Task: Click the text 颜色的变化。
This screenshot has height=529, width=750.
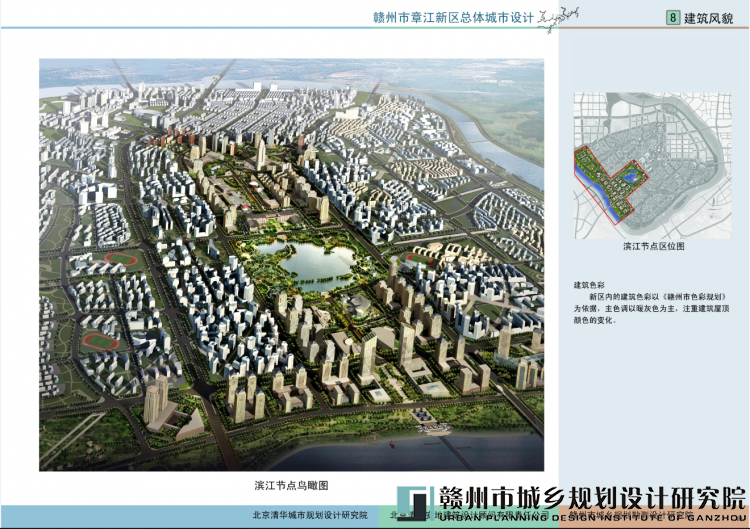Action: click(x=595, y=320)
